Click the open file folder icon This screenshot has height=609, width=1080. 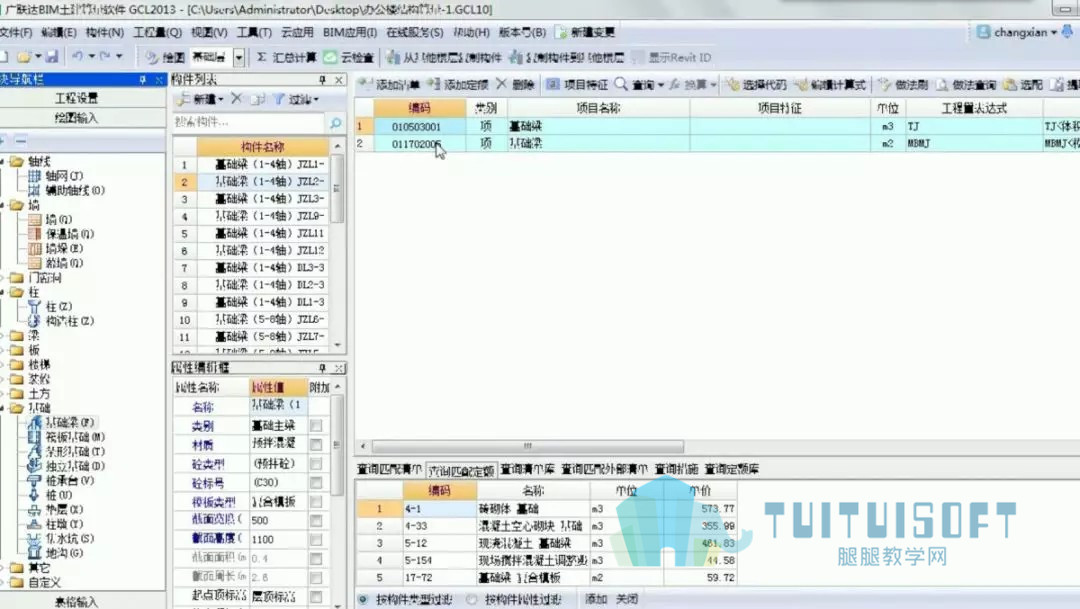24,57
